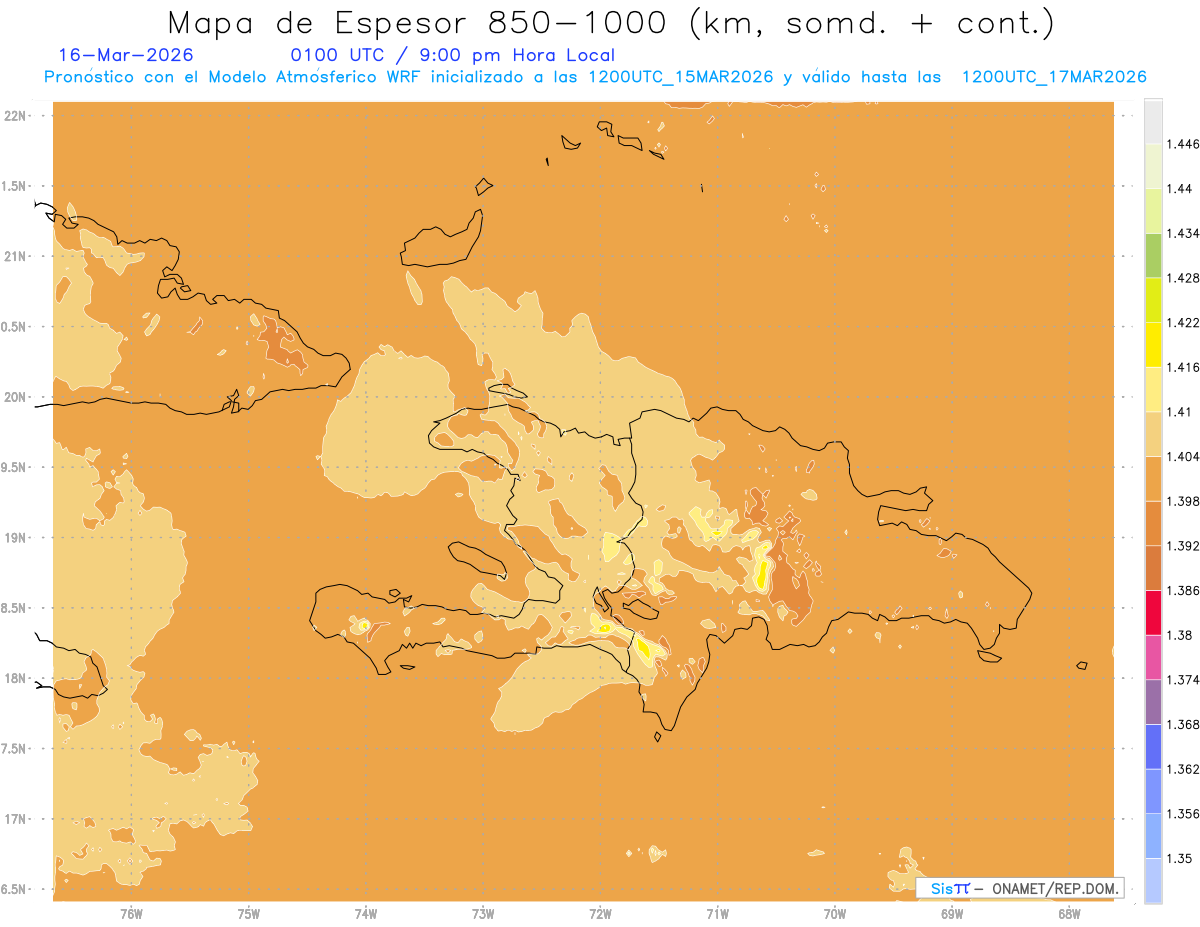Image resolution: width=1200 pixels, height=927 pixels.
Task: Click the '74W' longitude axis label
Action: (366, 914)
